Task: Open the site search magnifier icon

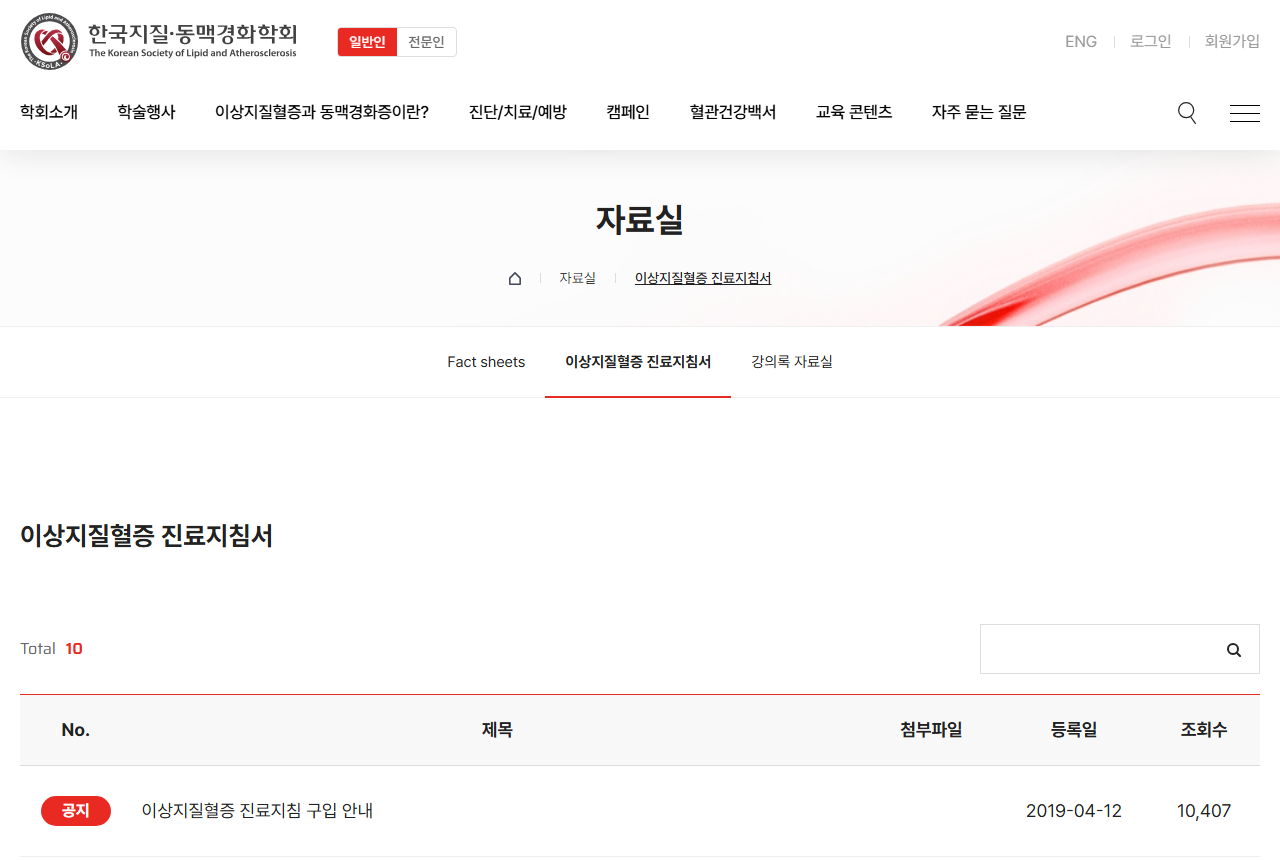Action: click(1187, 113)
